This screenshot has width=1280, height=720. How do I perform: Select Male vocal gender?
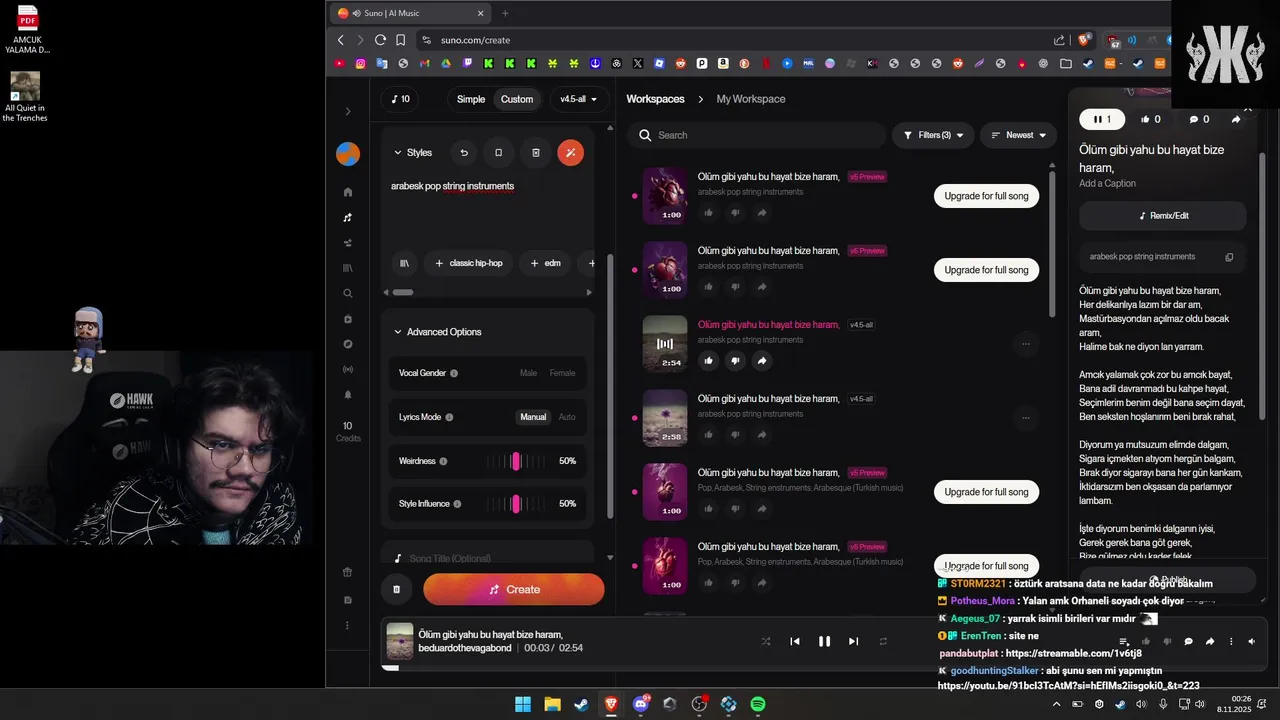click(528, 373)
